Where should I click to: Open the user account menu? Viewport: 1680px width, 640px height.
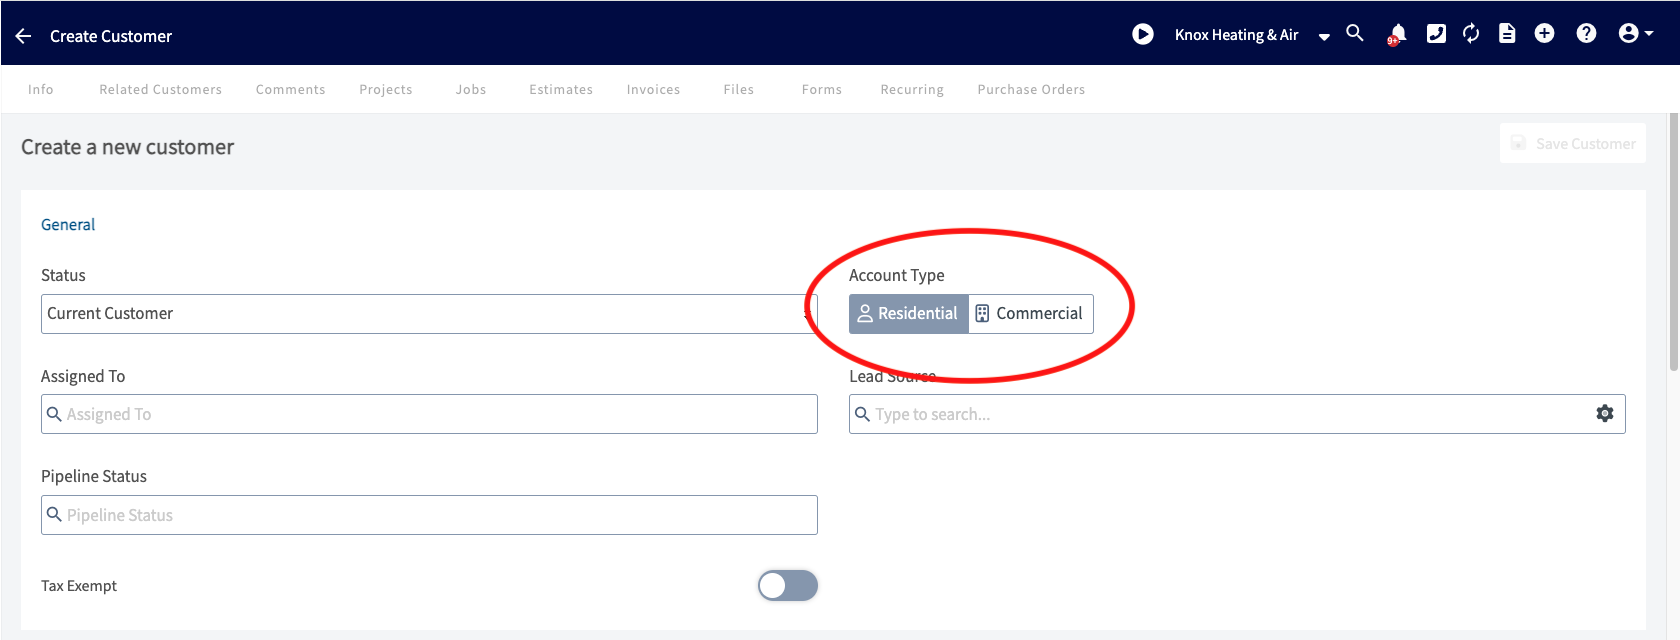click(1635, 34)
